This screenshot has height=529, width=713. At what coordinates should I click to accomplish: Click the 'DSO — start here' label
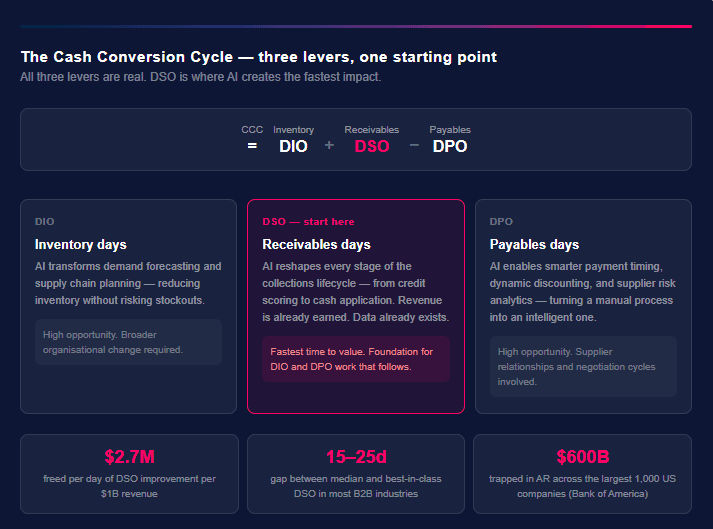[x=308, y=221]
